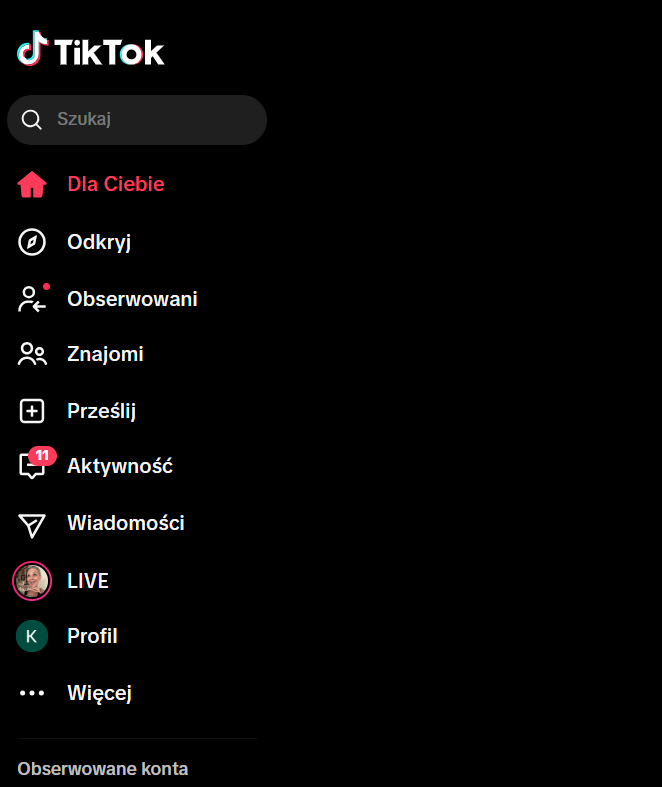Select the Dla Ciebie menu label
Image resolution: width=662 pixels, height=787 pixels.
116,184
